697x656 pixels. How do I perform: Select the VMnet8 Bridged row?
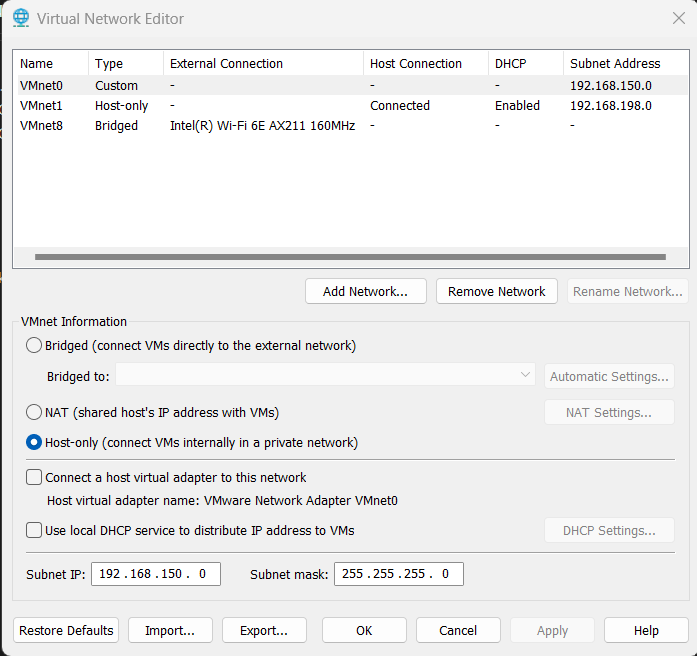coord(41,126)
